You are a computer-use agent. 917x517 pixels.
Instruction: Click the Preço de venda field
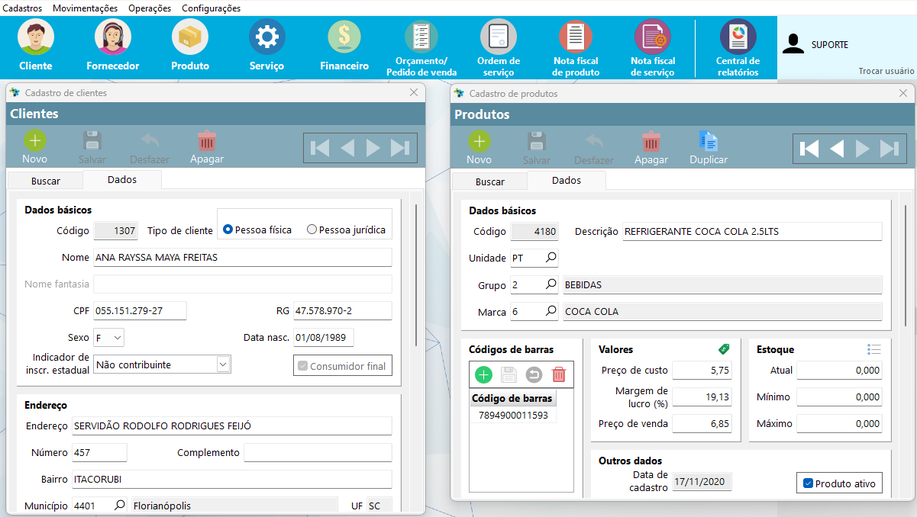(702, 424)
